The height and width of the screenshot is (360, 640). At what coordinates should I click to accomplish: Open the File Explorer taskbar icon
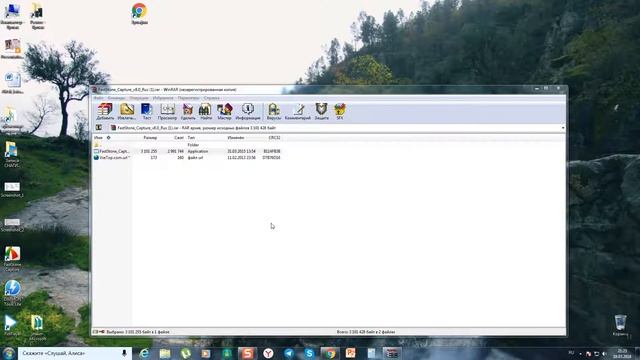[x=165, y=353]
